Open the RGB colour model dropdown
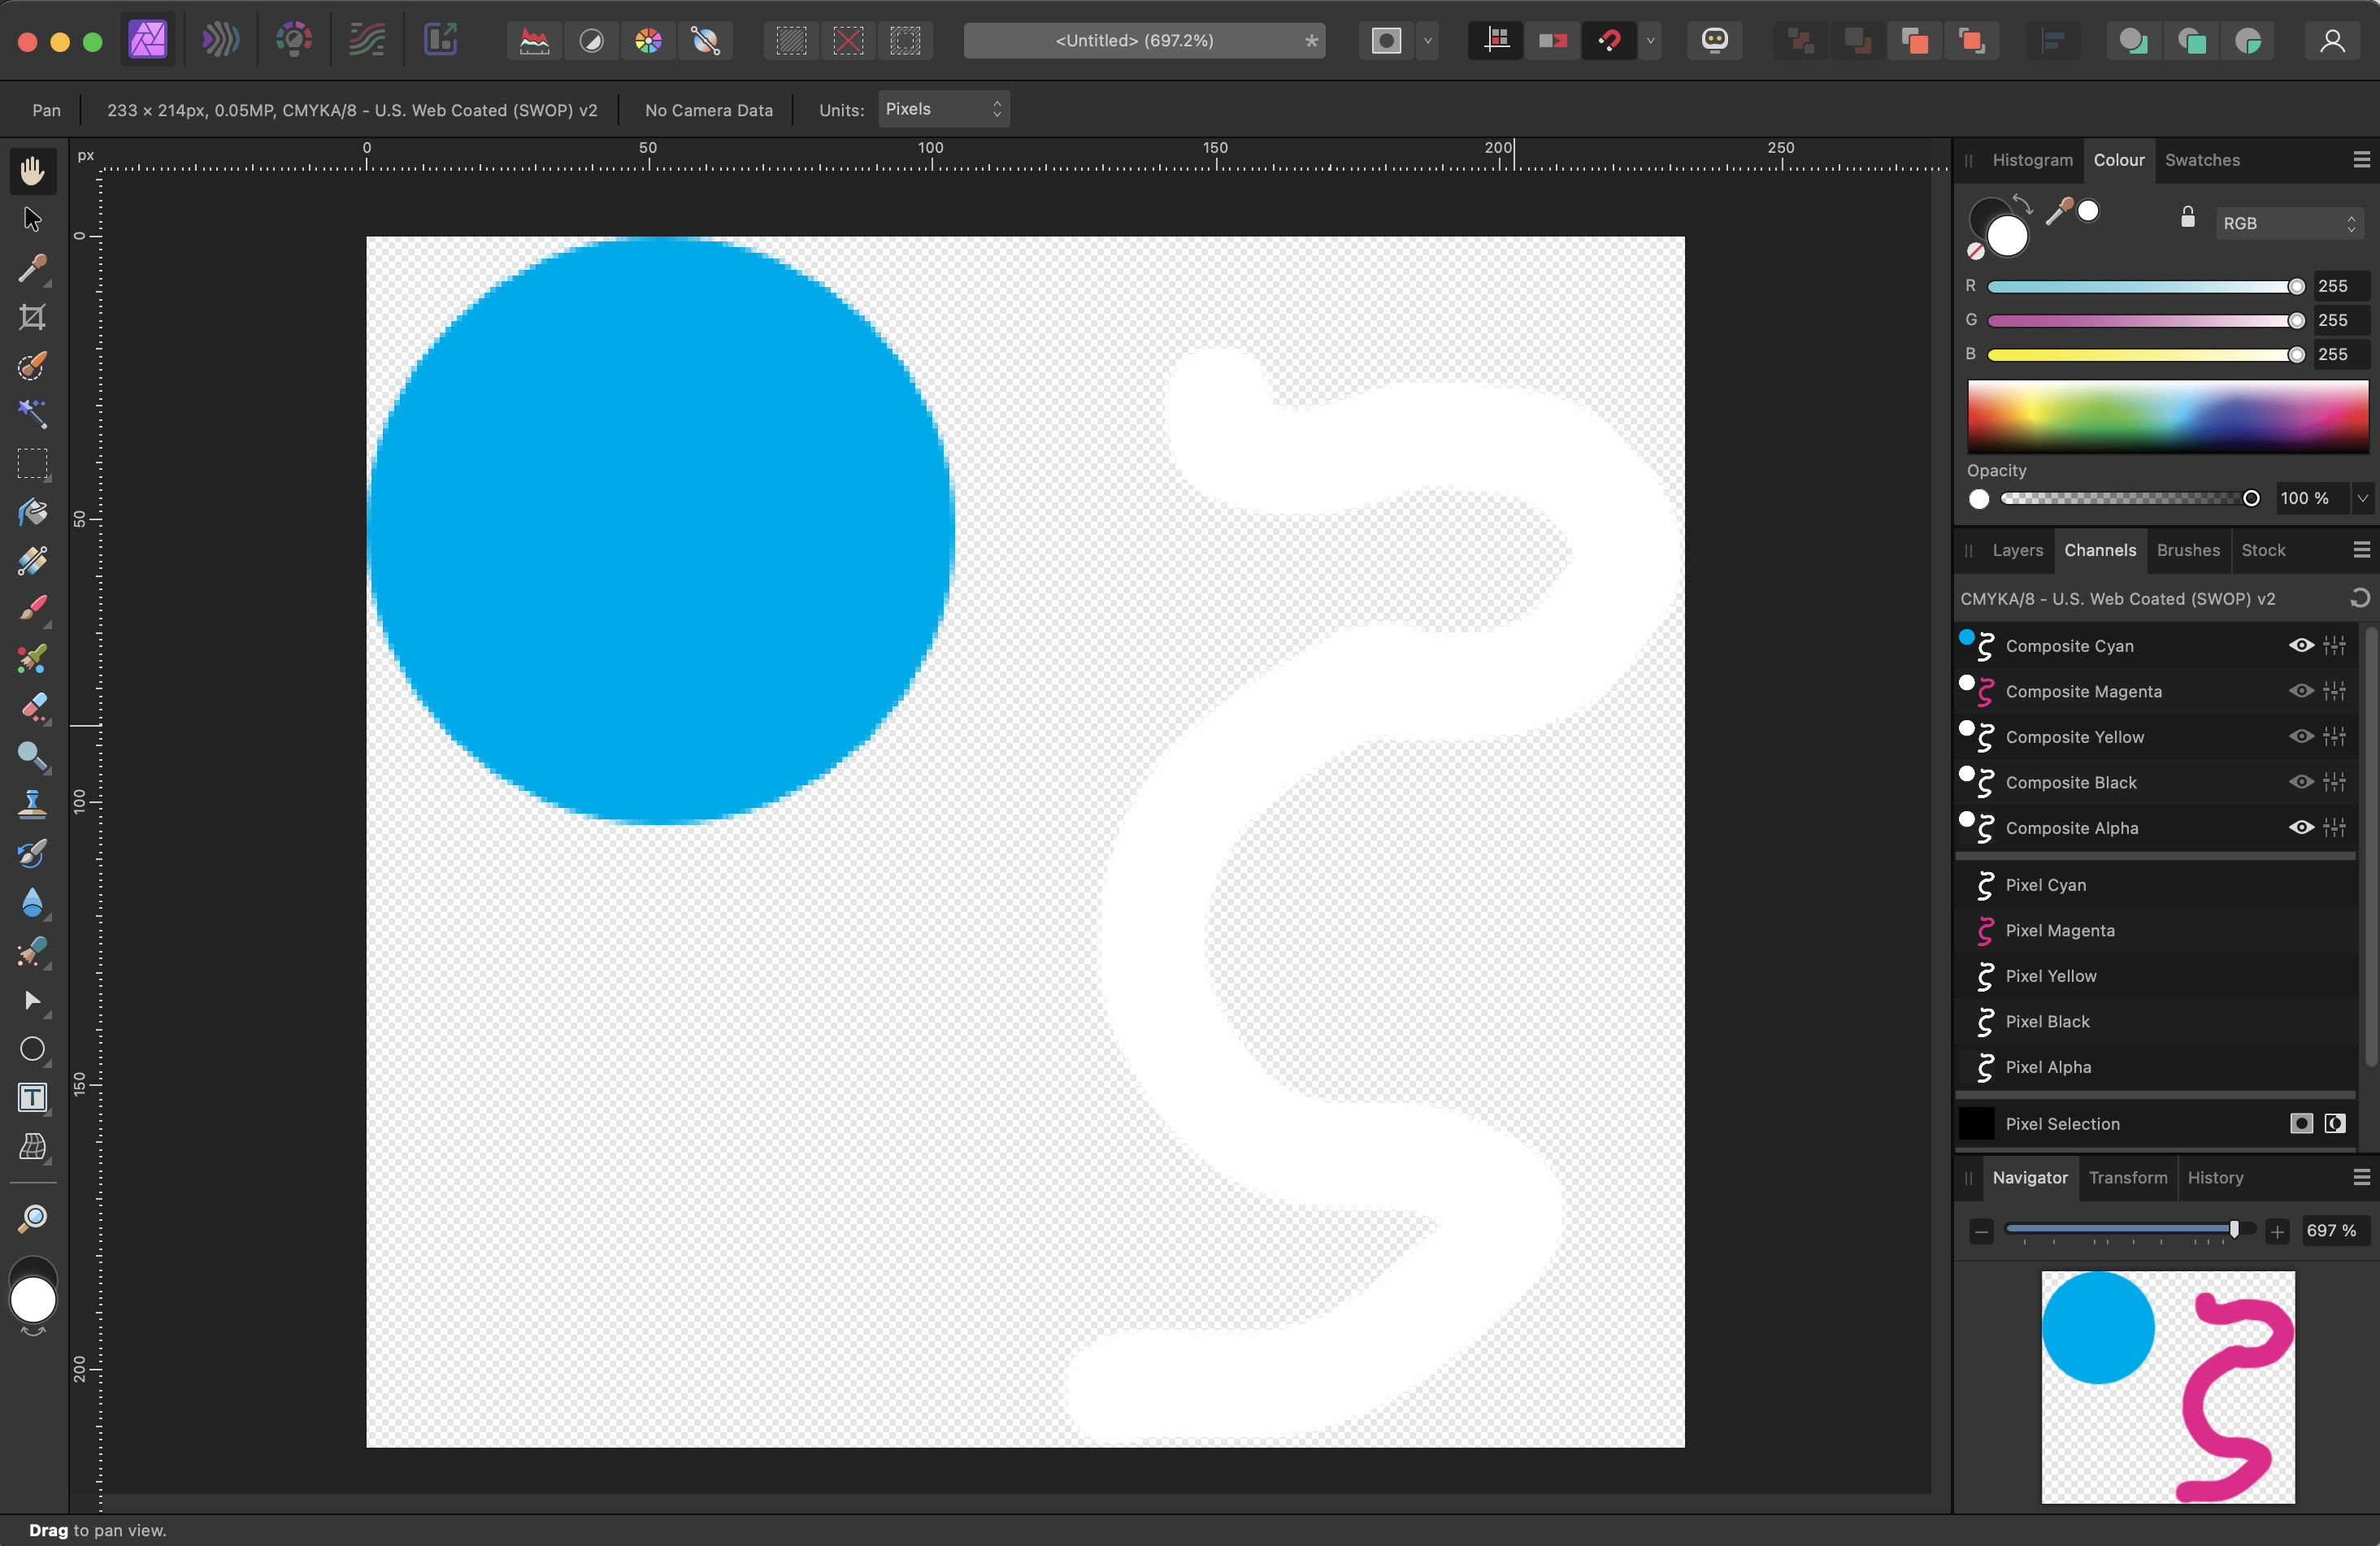Image resolution: width=2380 pixels, height=1546 pixels. click(x=2288, y=223)
